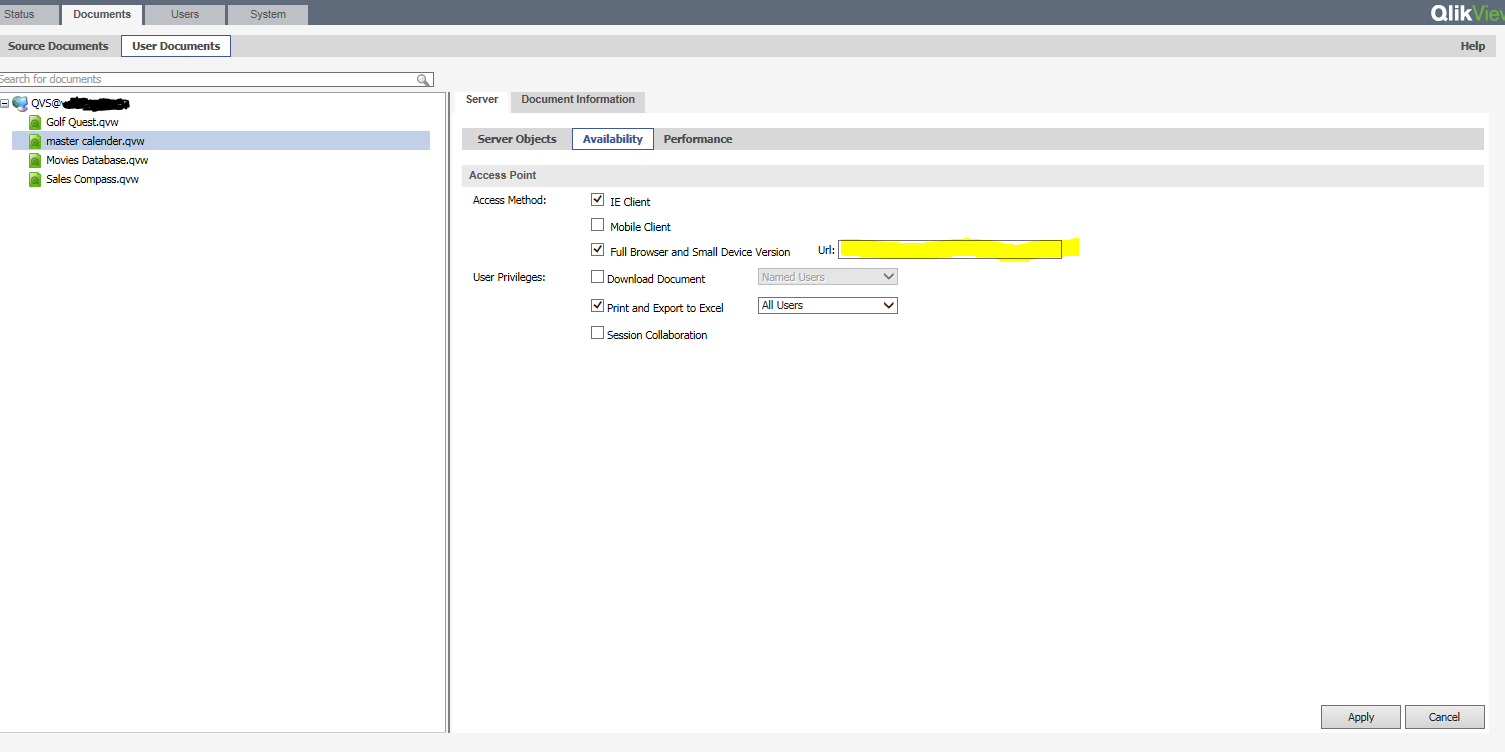Collapse the QVS server tree node
1505x752 pixels.
pos(5,103)
